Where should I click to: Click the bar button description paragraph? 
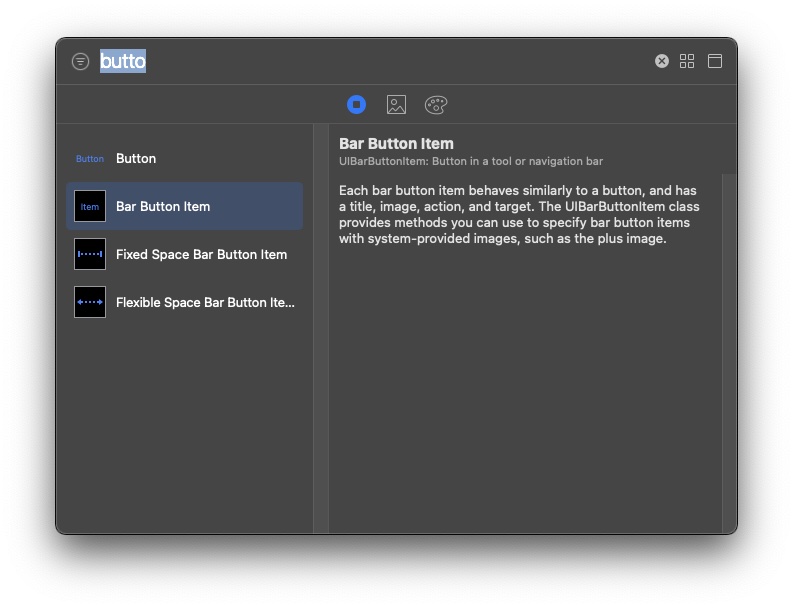519,214
